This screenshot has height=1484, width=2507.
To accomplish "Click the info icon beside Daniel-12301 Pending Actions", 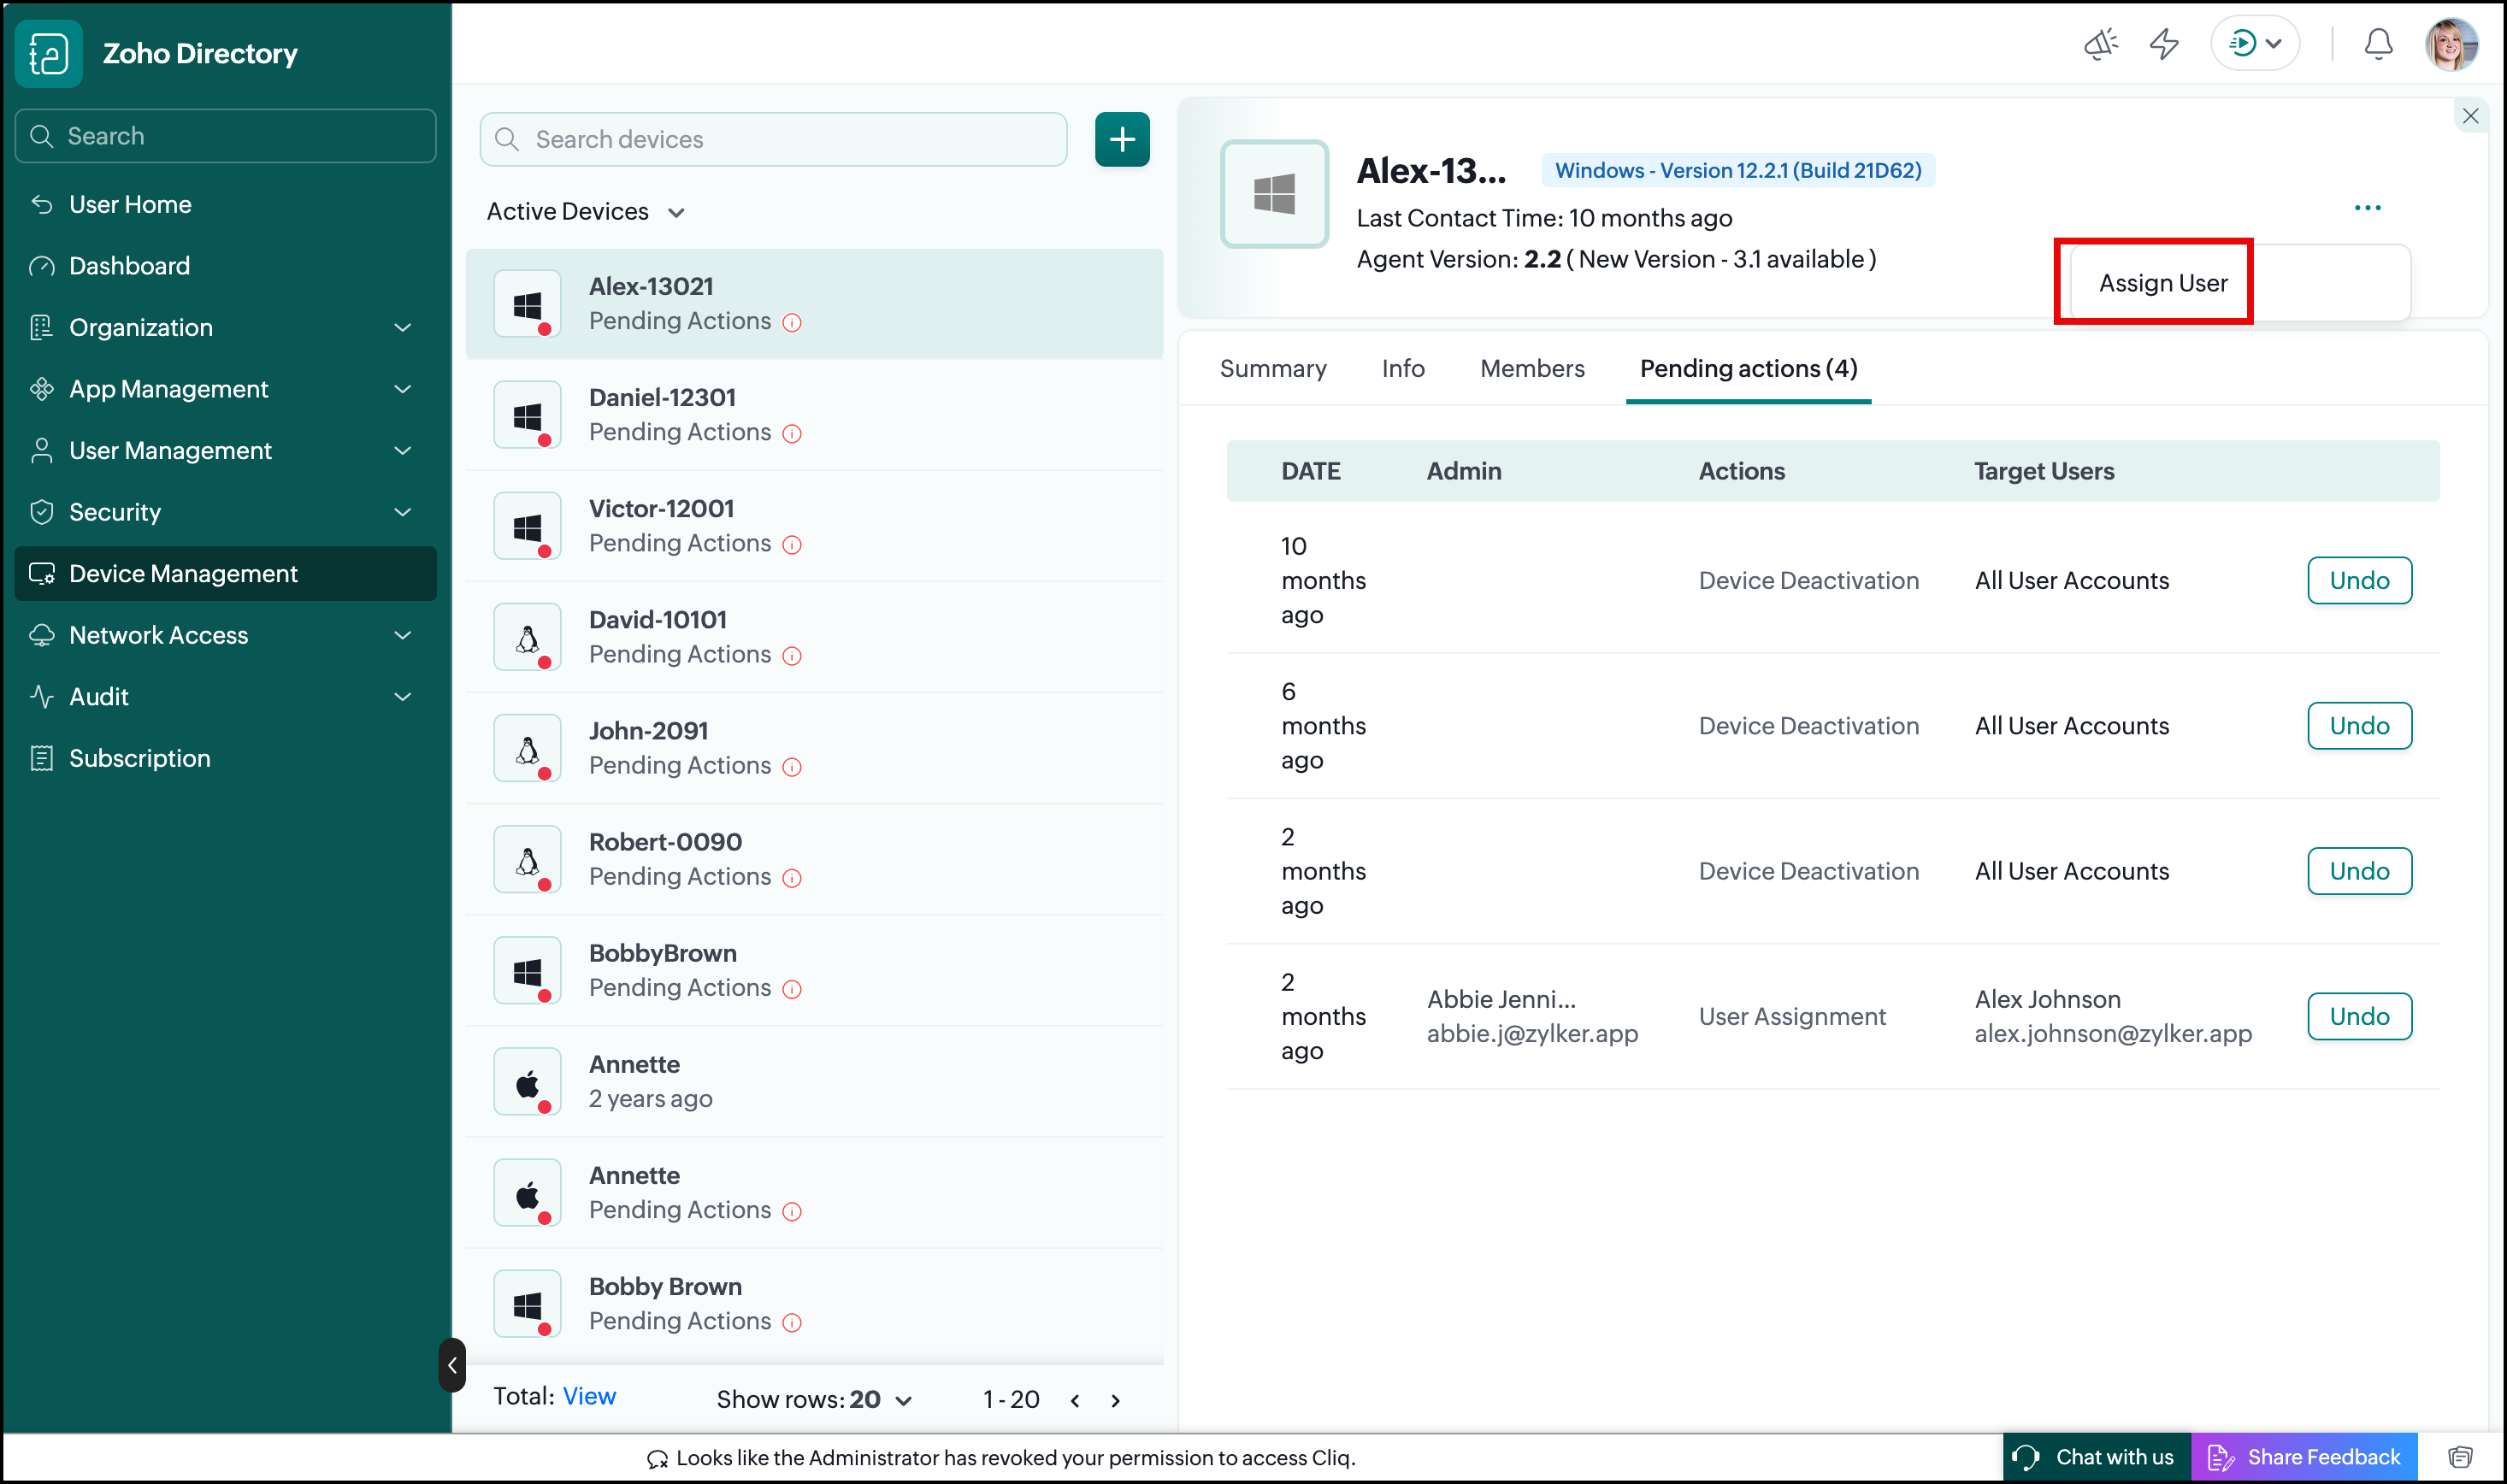I will pos(792,433).
